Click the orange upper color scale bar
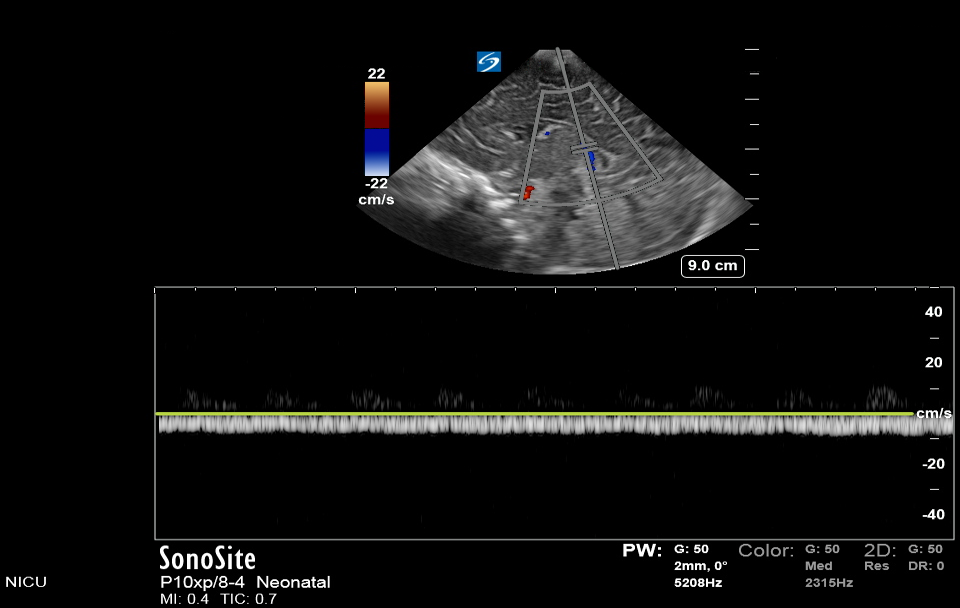The width and height of the screenshot is (960, 608). 377,105
